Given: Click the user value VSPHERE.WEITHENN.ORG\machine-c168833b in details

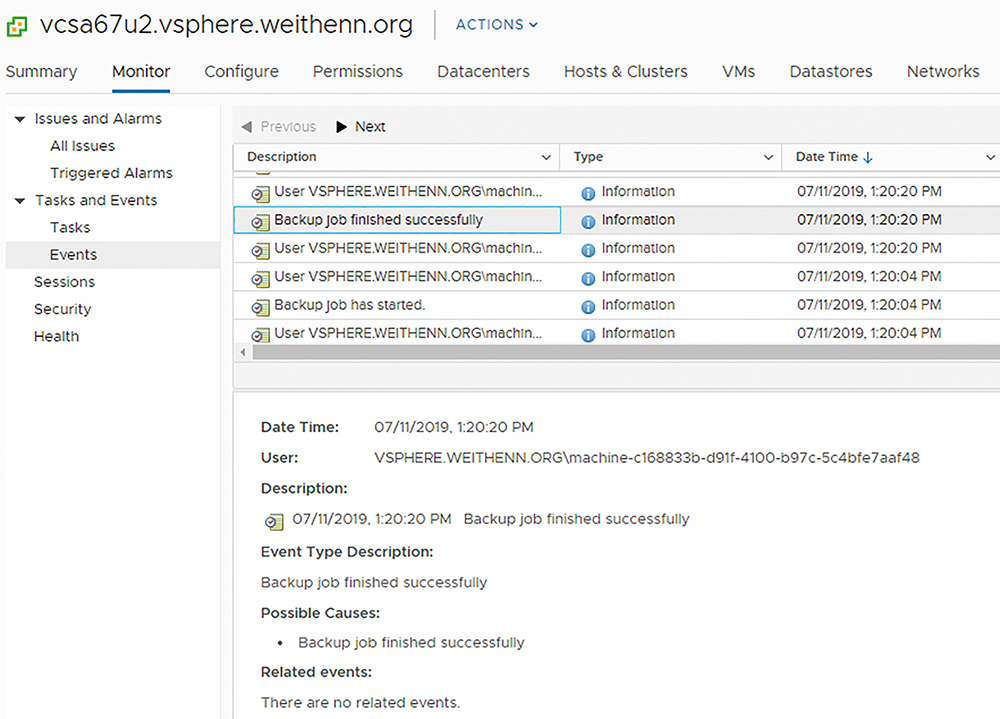Looking at the screenshot, I should (x=647, y=458).
